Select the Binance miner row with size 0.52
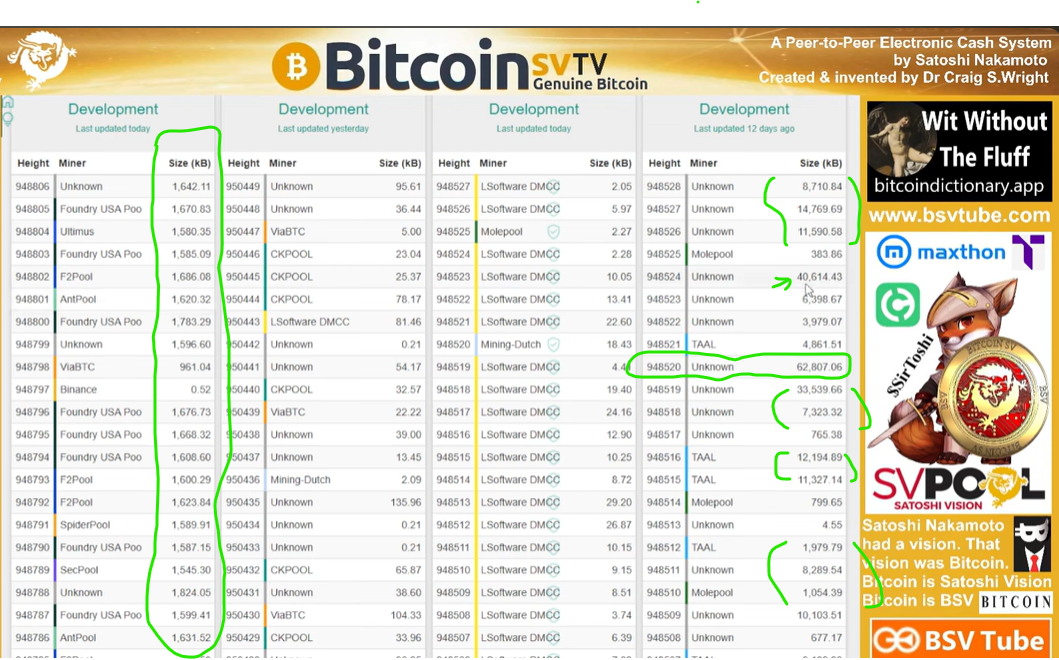 [113, 390]
